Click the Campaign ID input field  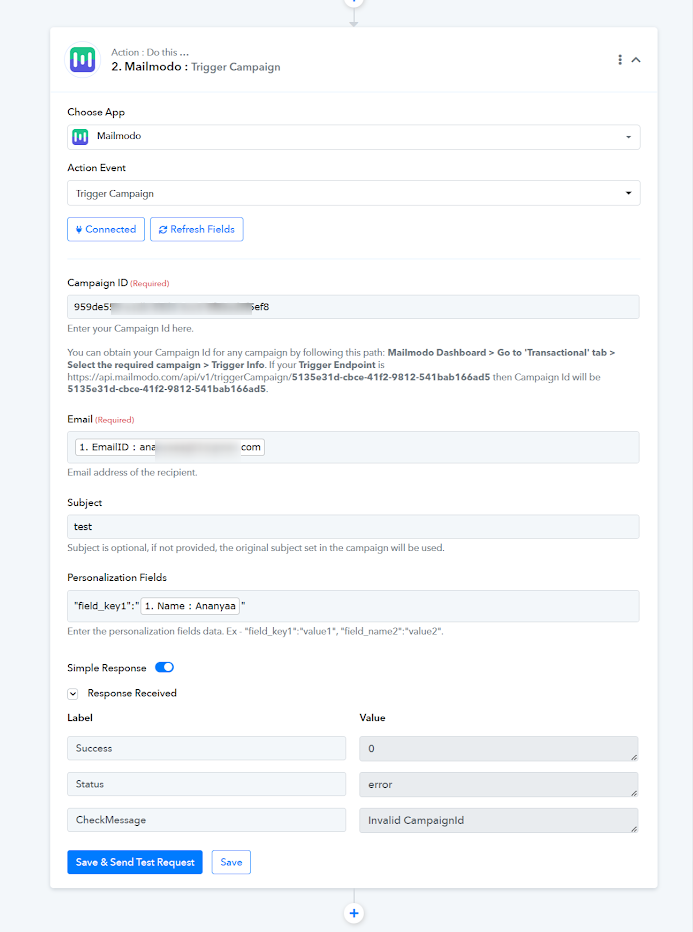coord(353,307)
